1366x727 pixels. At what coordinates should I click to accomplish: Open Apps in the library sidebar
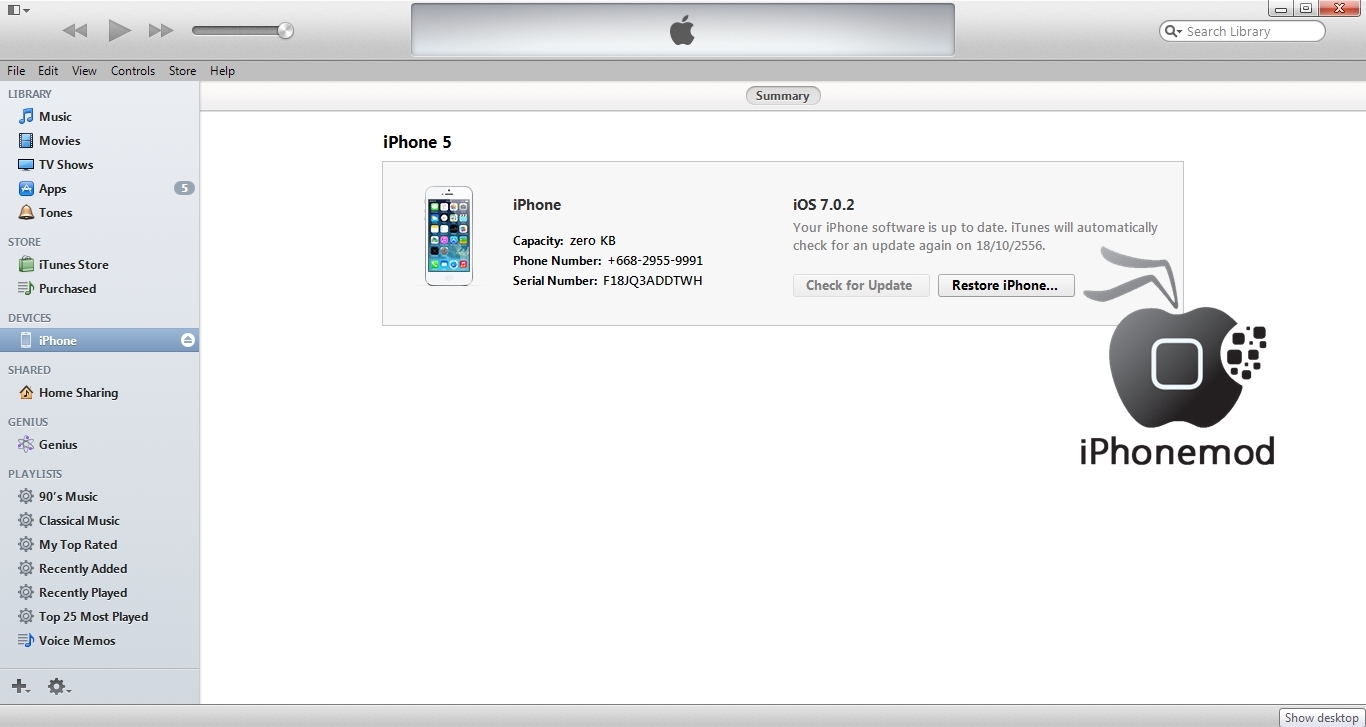click(52, 189)
